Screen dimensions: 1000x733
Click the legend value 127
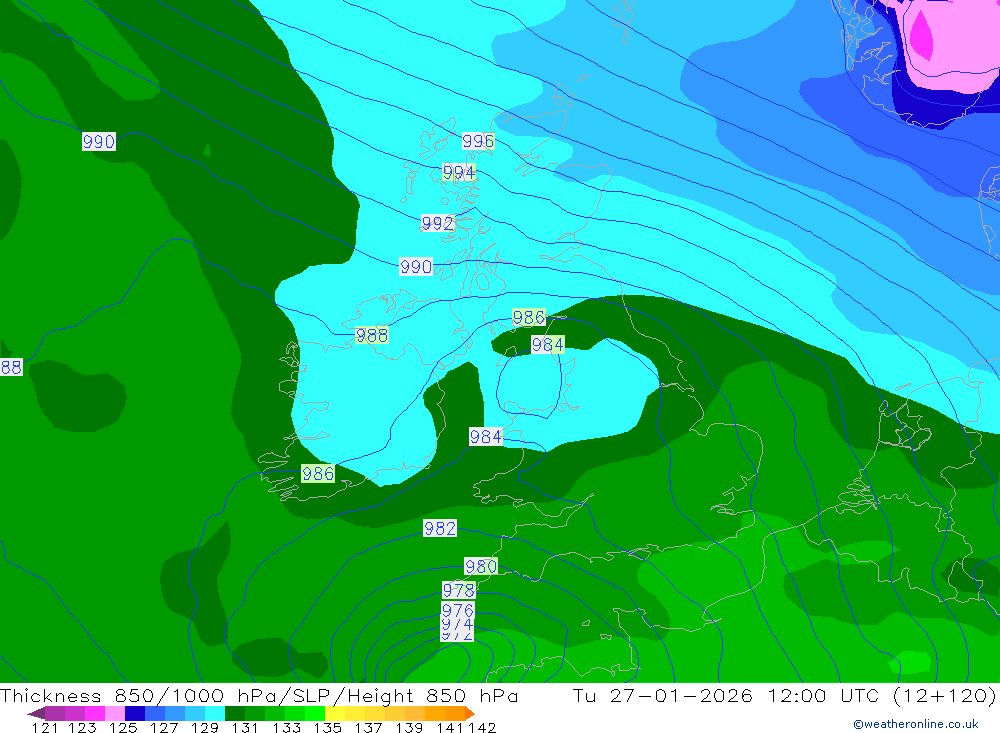[164, 728]
